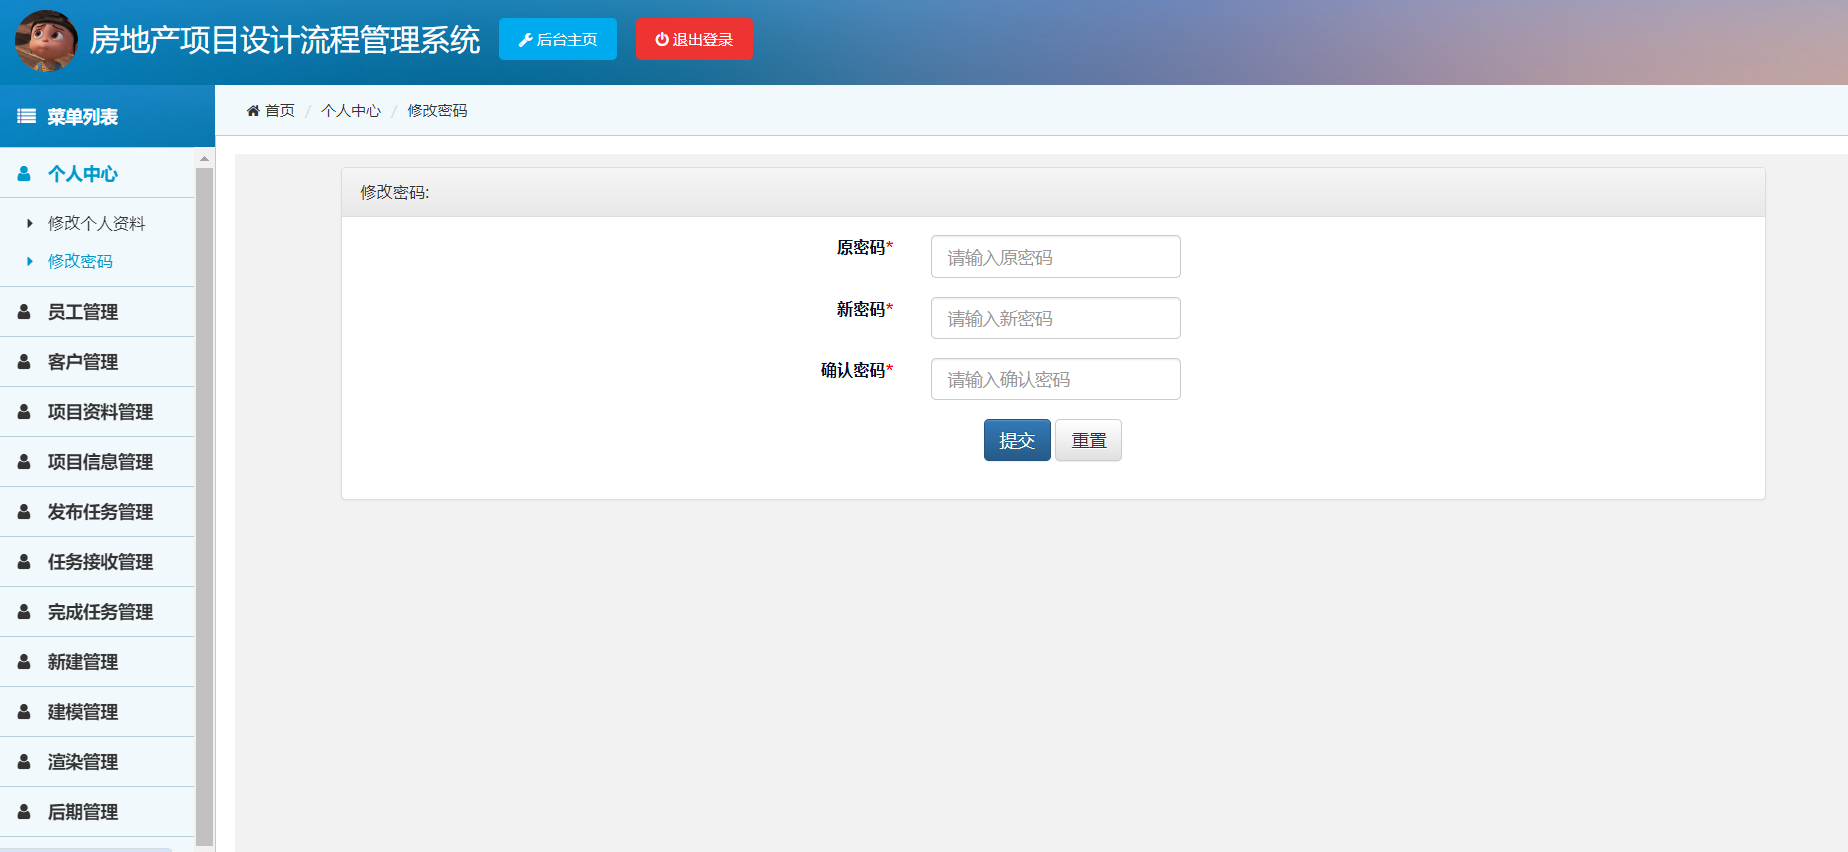Viewport: 1848px width, 852px height.
Task: Focus the 原密码 input field
Action: point(1055,257)
